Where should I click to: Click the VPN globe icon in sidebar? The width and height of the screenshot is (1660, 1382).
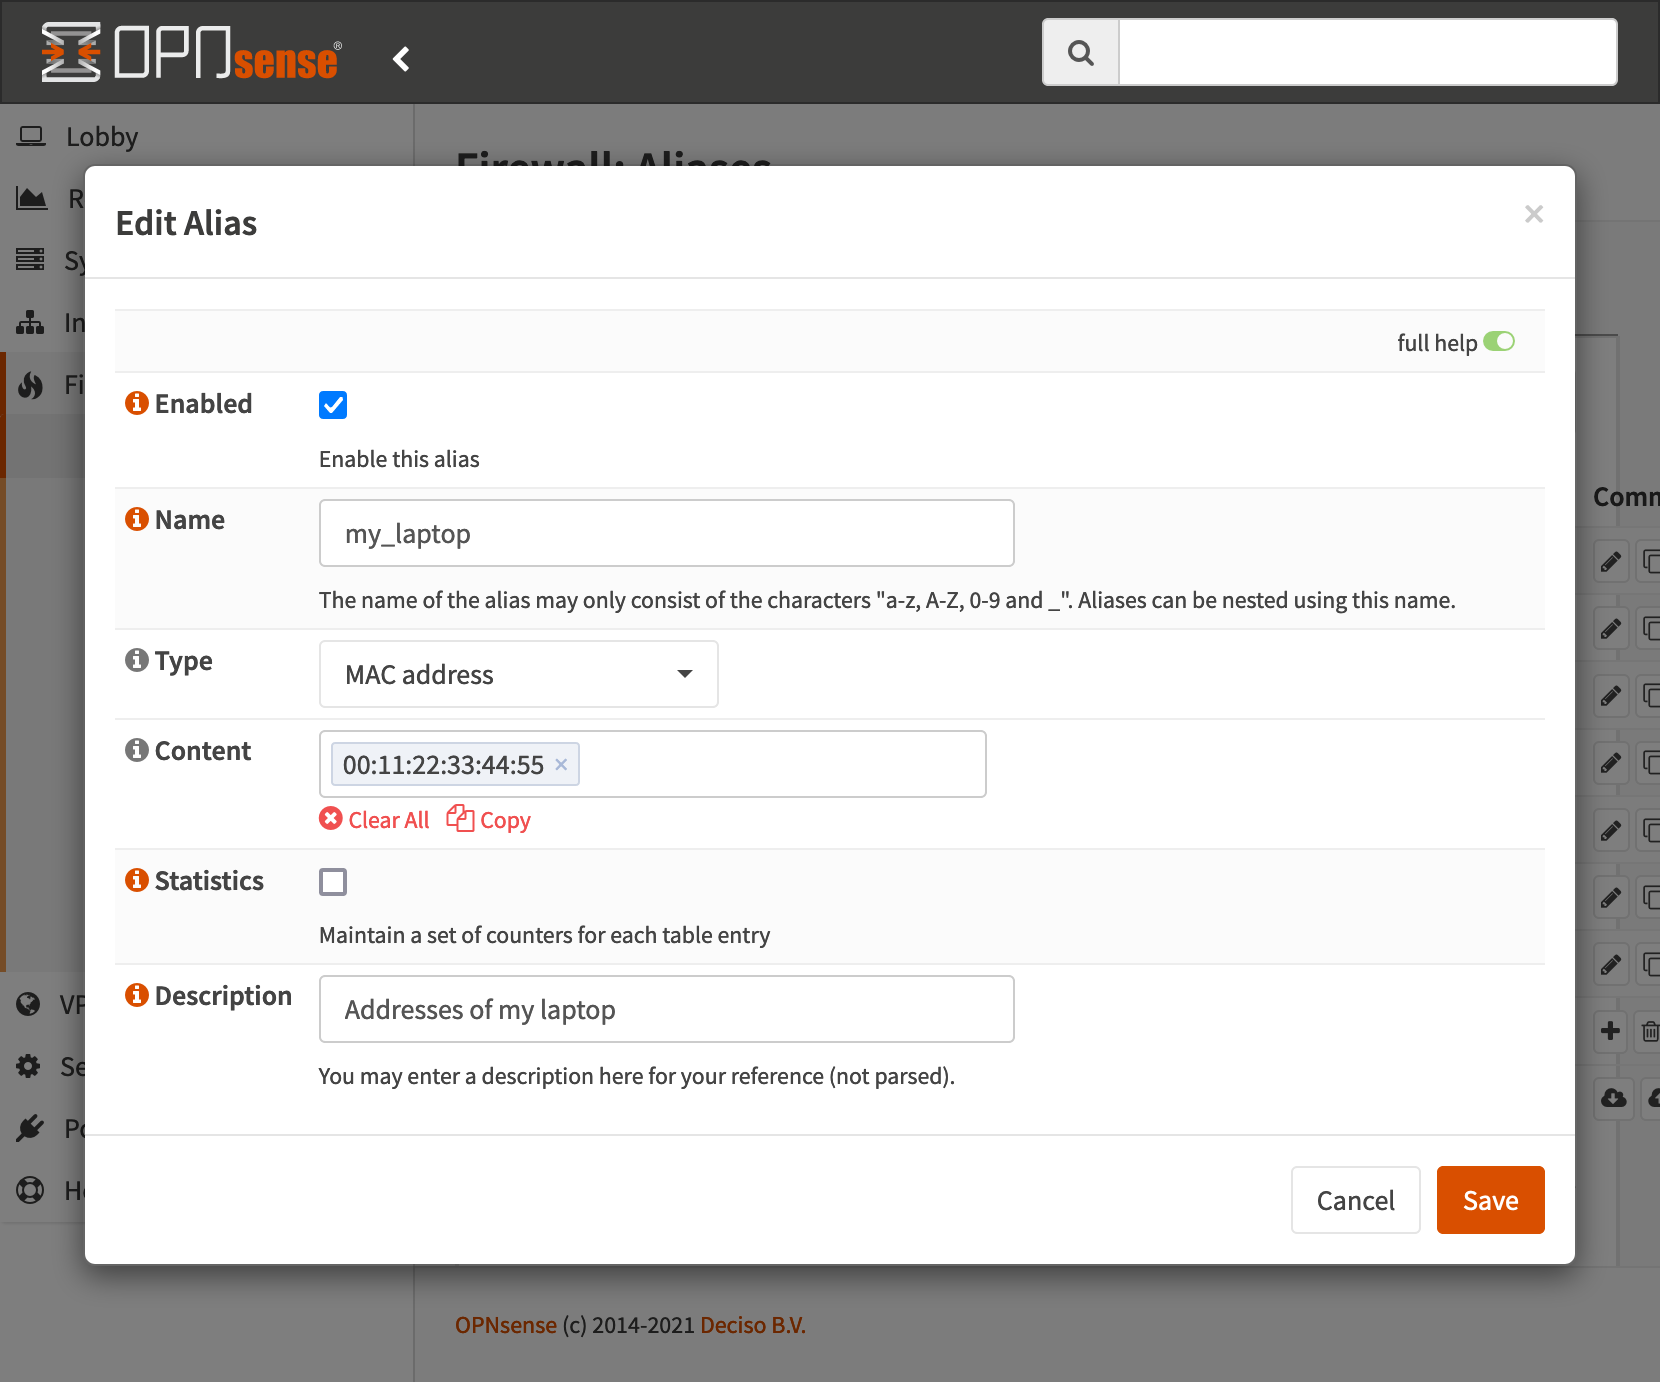[29, 1004]
